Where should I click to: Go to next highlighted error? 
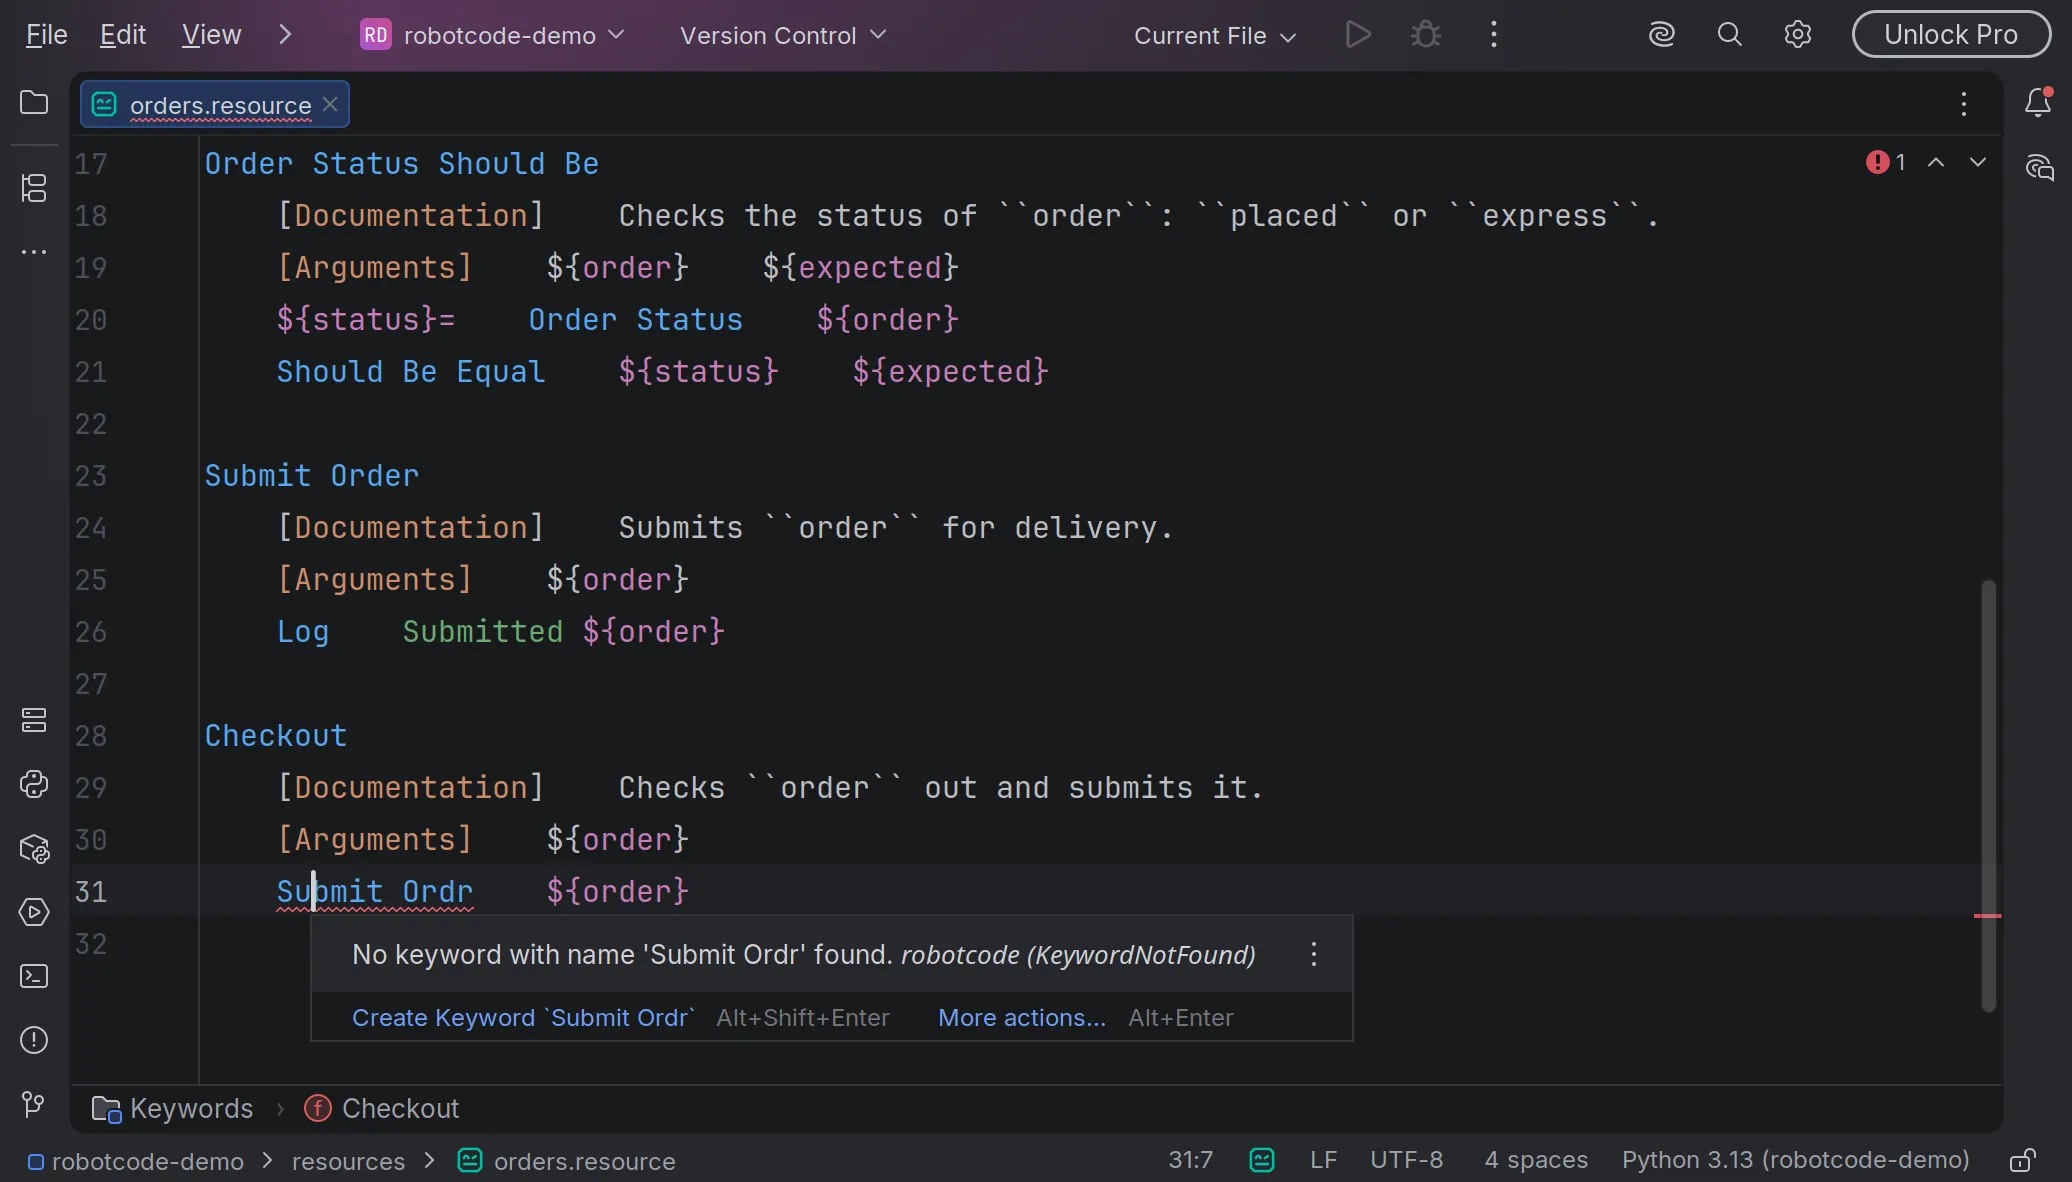tap(1978, 162)
